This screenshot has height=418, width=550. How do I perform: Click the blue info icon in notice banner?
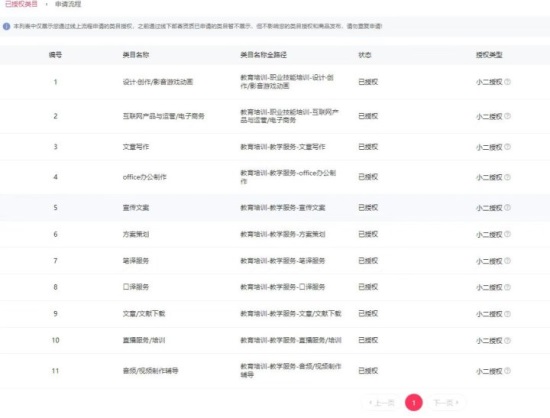coord(7,26)
